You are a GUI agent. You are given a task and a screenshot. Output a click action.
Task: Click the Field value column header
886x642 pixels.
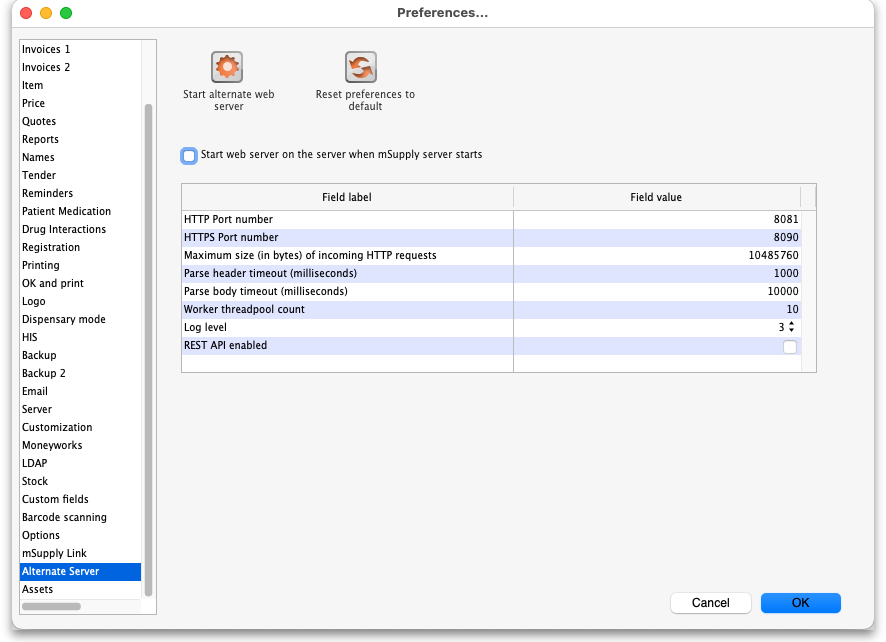point(656,198)
